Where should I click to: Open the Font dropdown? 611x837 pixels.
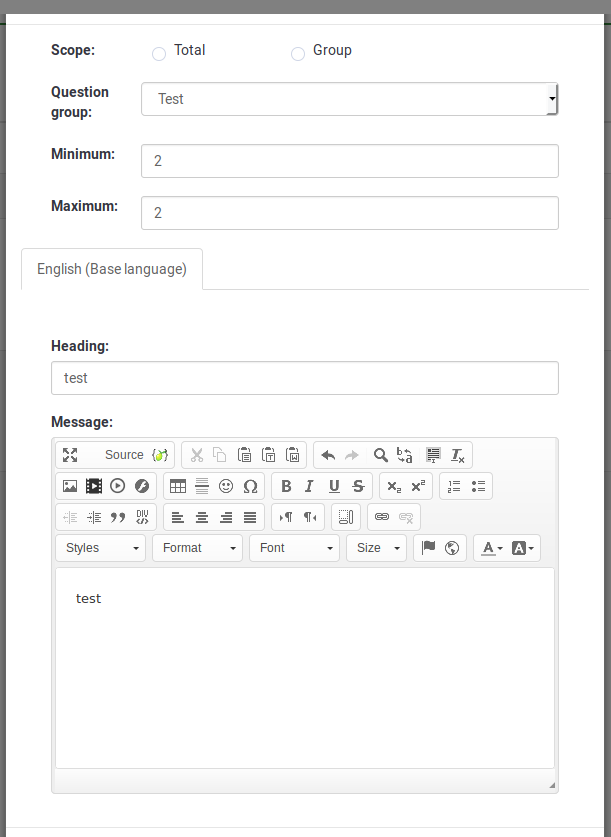(x=294, y=548)
